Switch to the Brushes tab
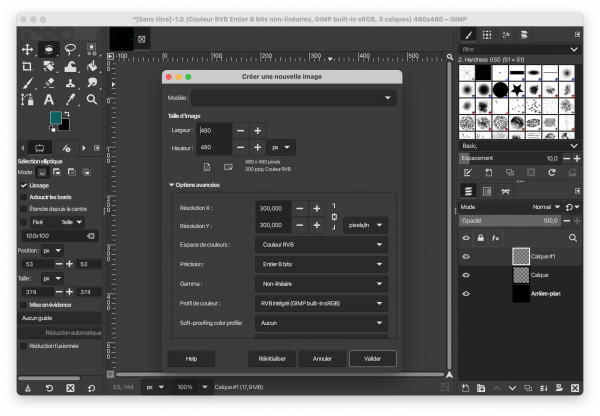Screen dimensions: 600x416 468,35
